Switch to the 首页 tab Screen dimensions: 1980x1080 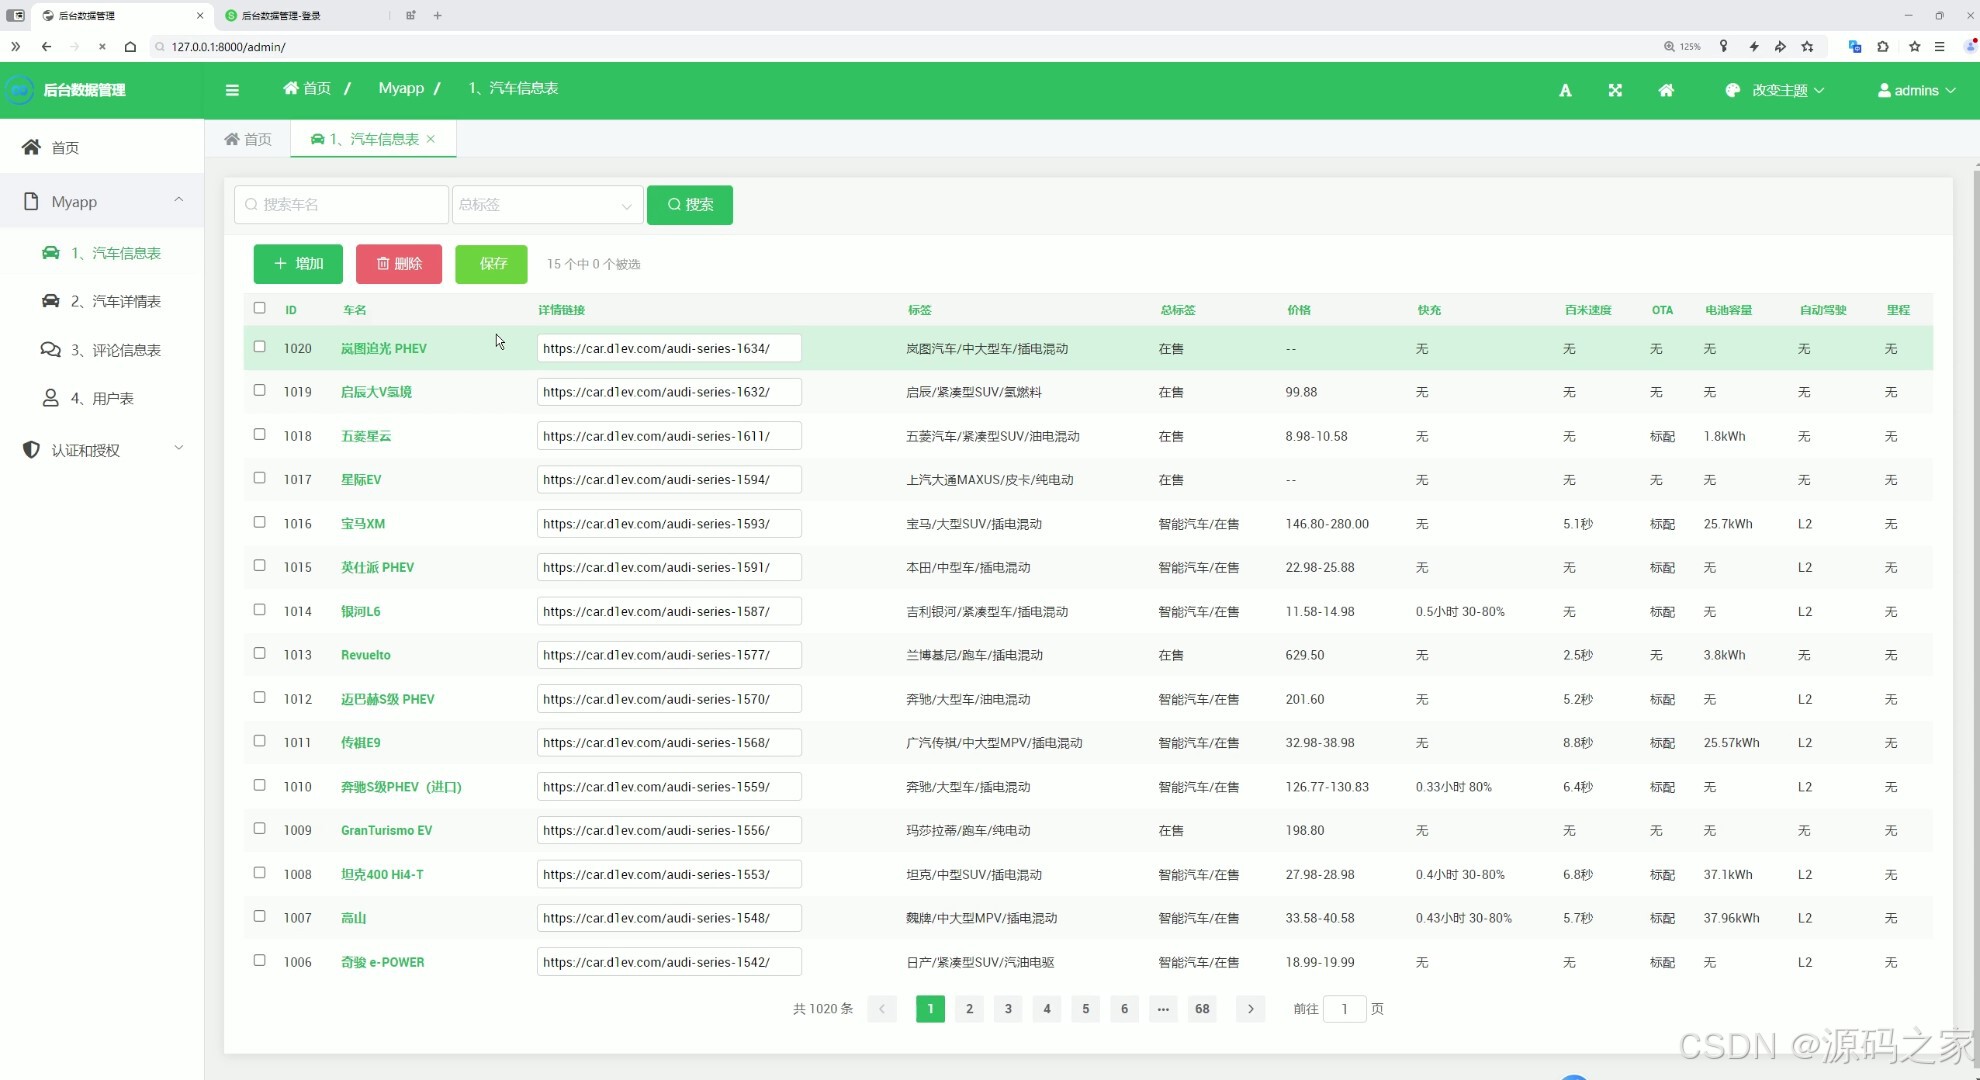click(x=248, y=139)
